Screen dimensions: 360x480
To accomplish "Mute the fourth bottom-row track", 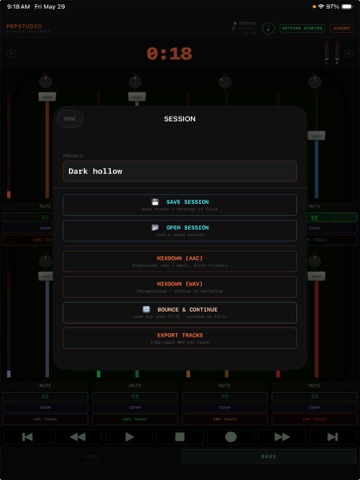I will pos(314,386).
